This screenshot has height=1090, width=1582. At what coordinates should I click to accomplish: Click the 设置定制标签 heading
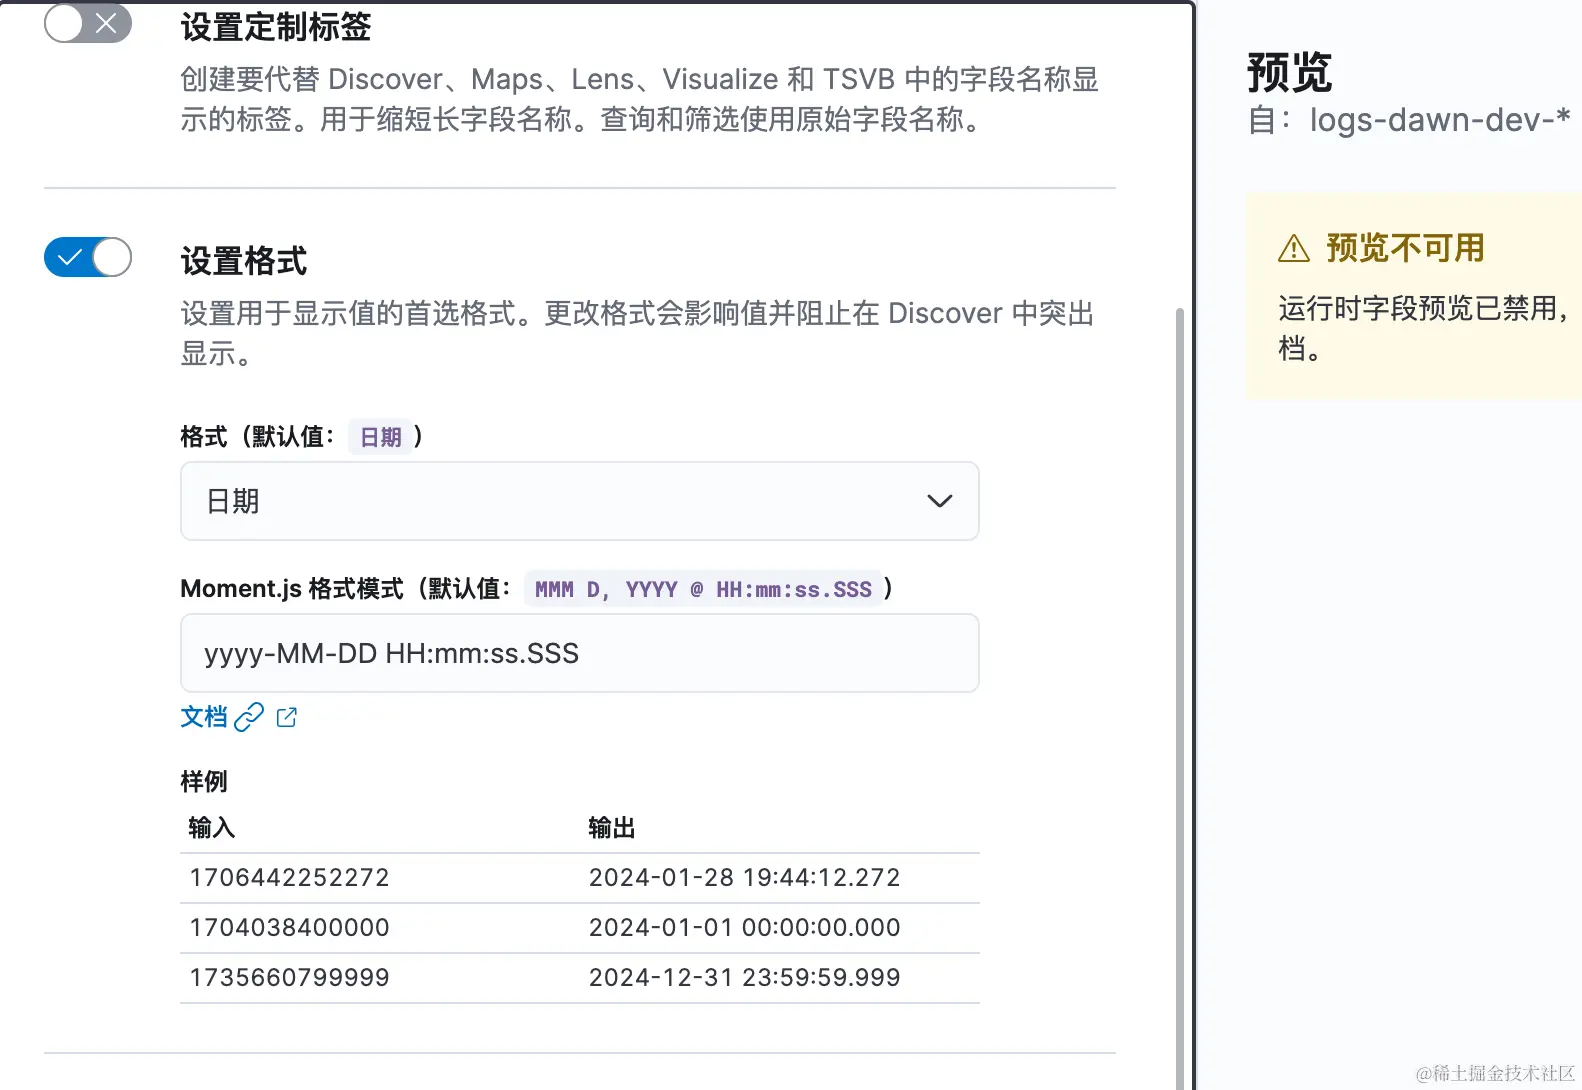click(x=276, y=27)
